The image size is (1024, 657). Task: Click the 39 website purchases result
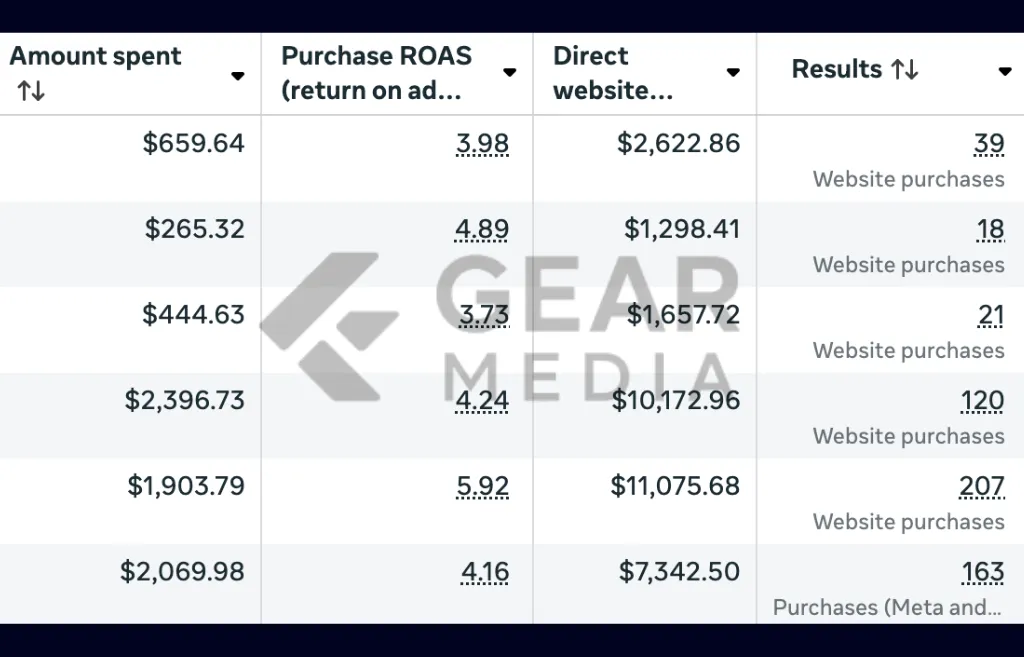989,144
